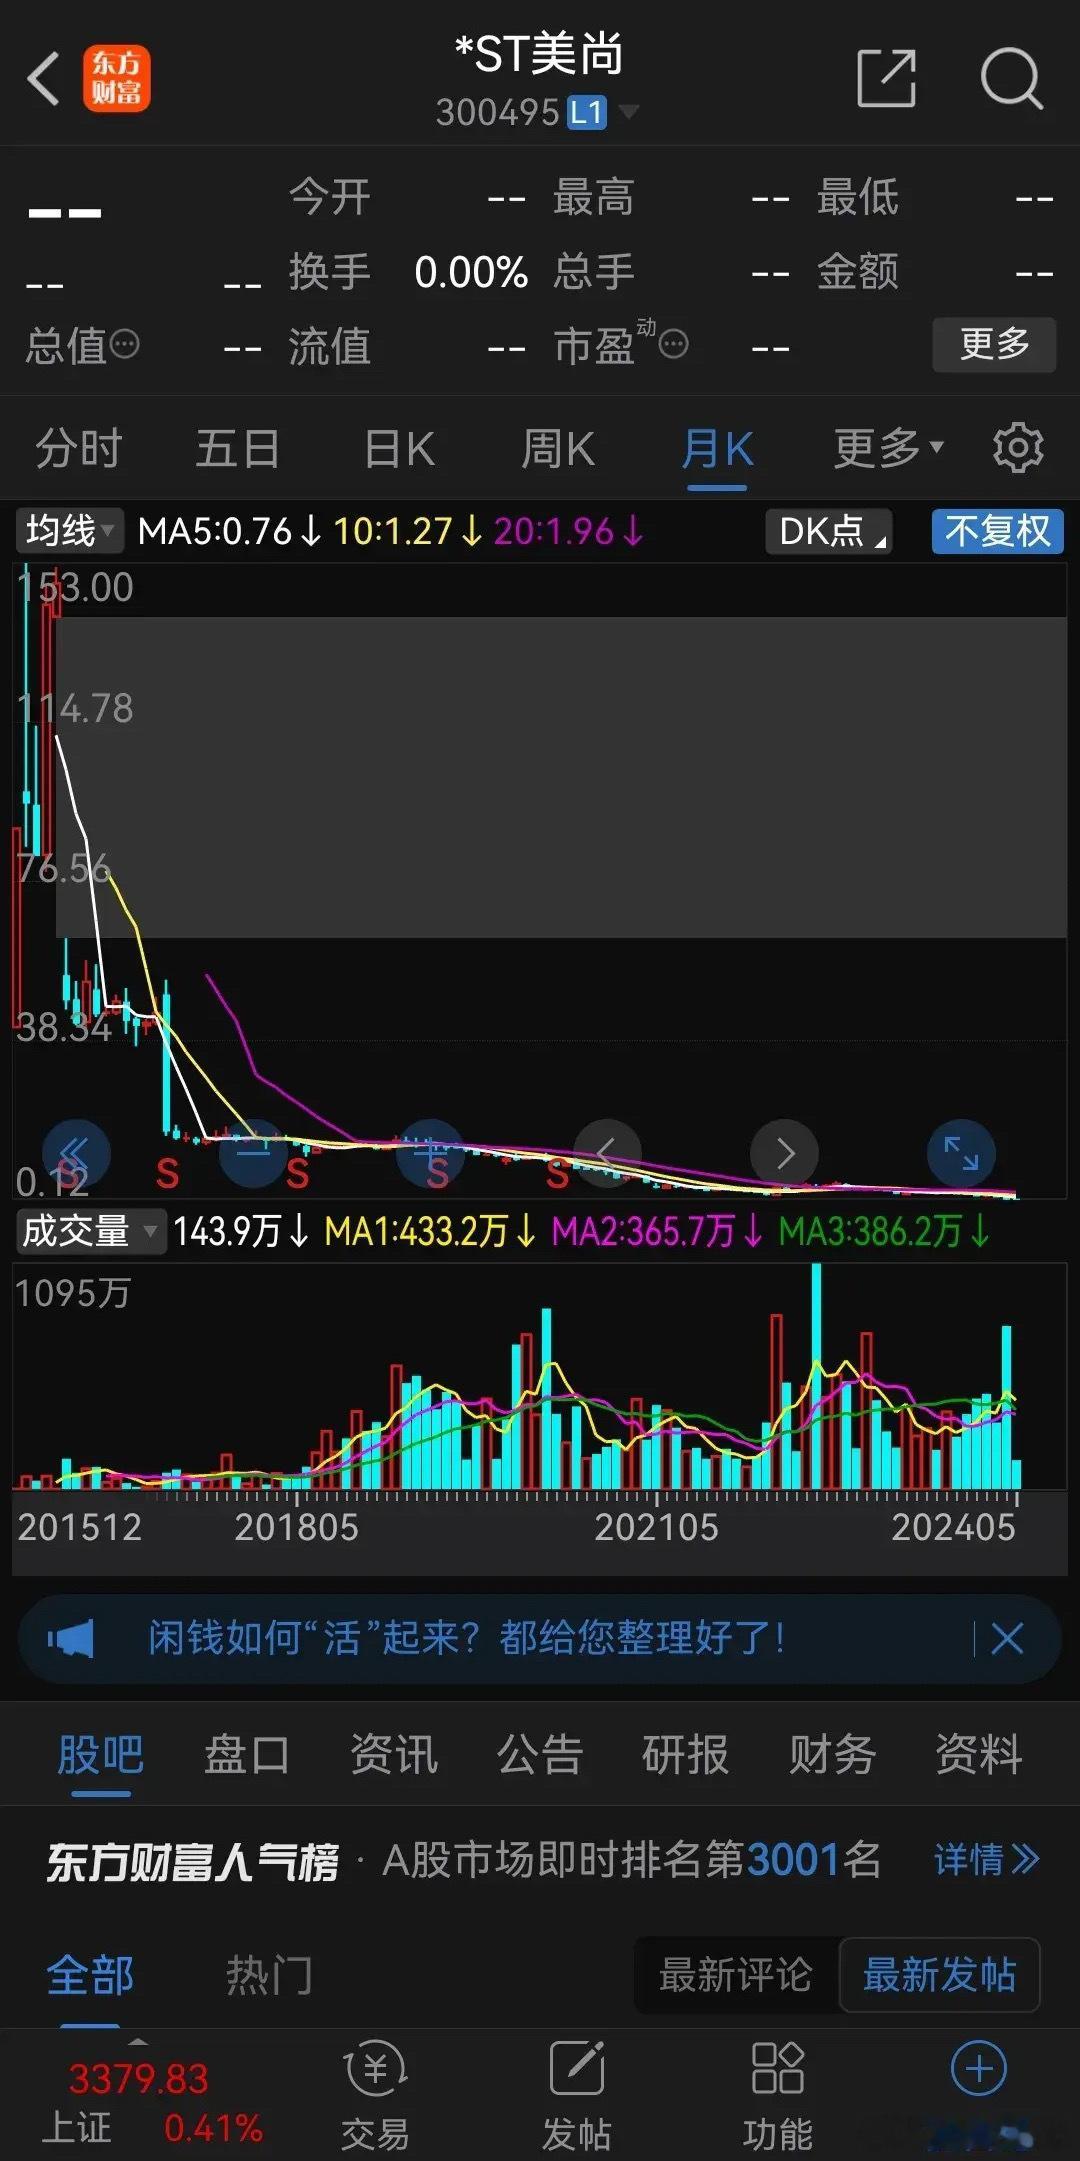Tap the MA5:0.76 value label
The width and height of the screenshot is (1080, 2161).
(x=230, y=531)
